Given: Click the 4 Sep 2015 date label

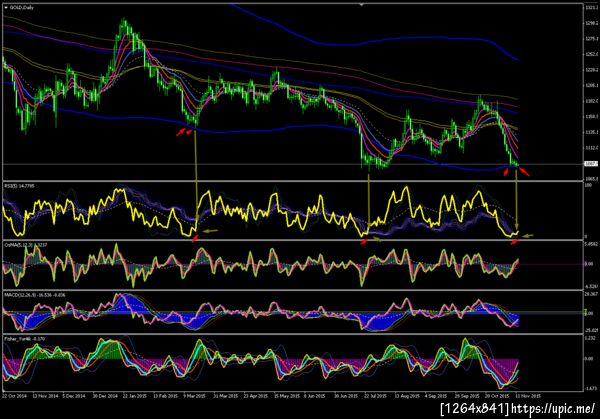Looking at the screenshot, I should click(436, 396).
